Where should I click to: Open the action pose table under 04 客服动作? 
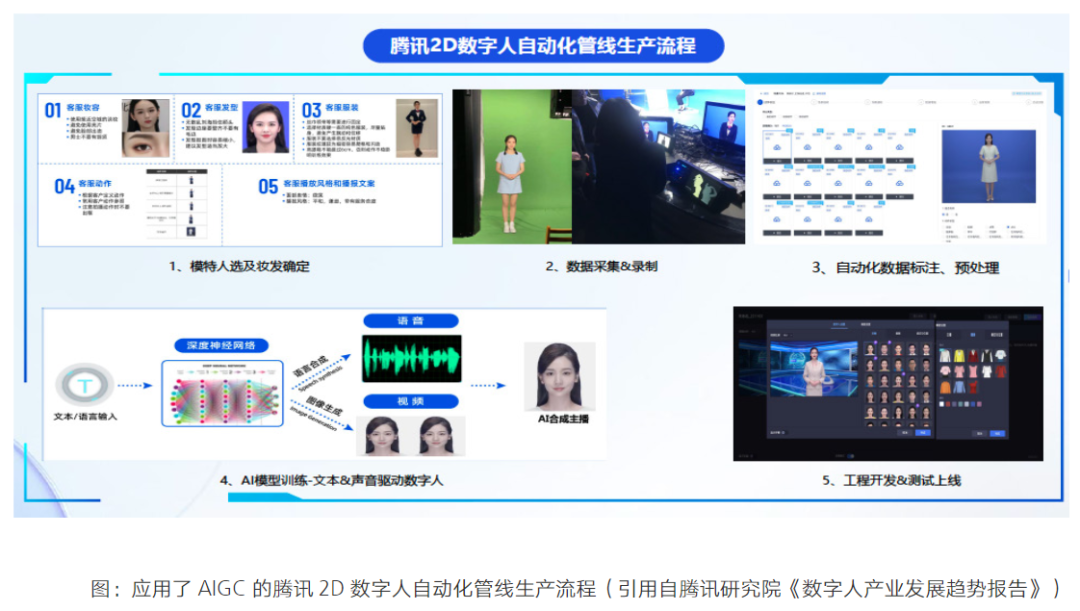pos(177,204)
